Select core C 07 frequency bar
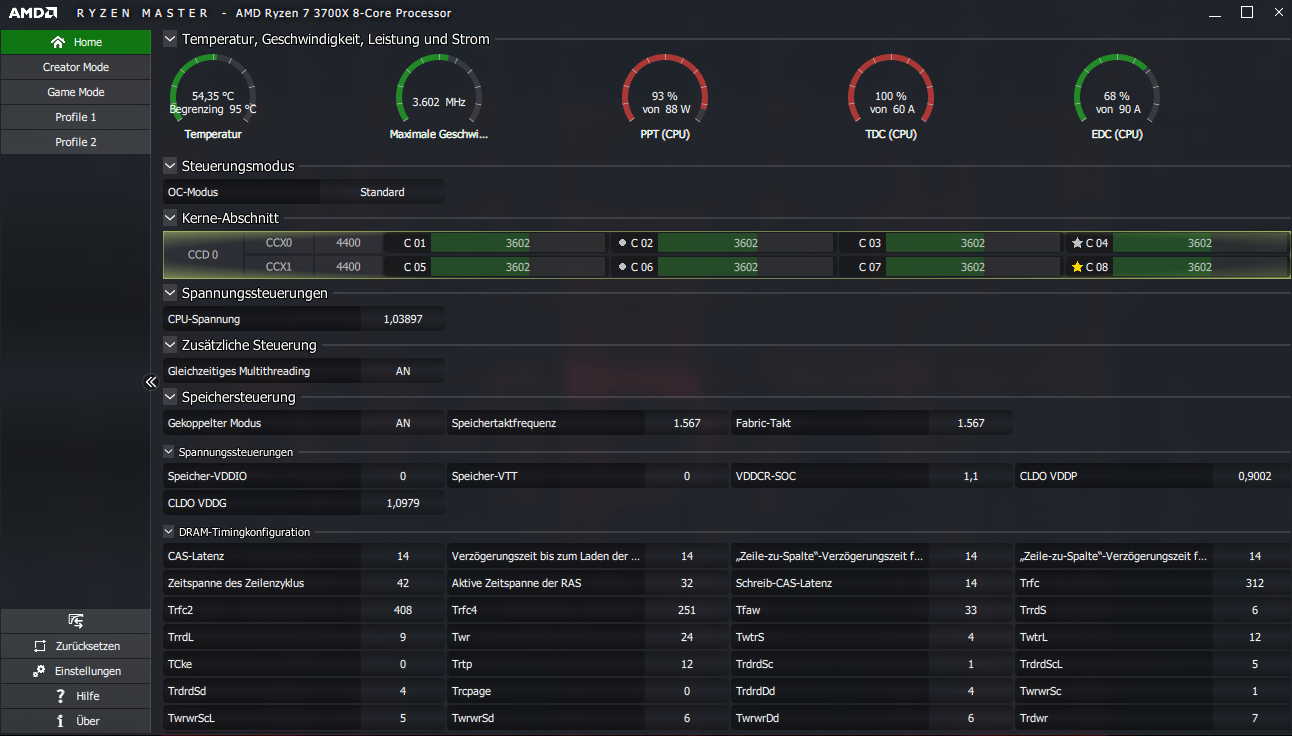Screen dimensions: 1292x736 tap(973, 267)
